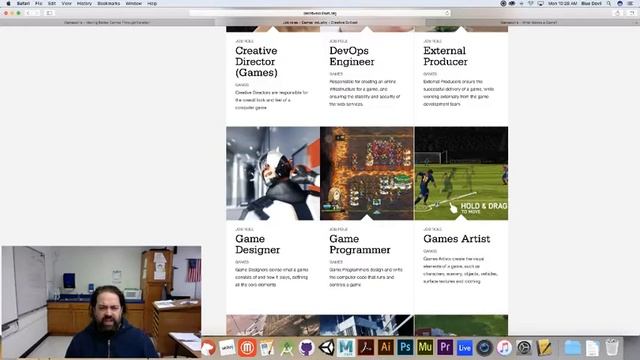Open Spotlight search in the menu bar
Image resolution: width=640 pixels, height=360 pixels.
(x=609, y=3)
